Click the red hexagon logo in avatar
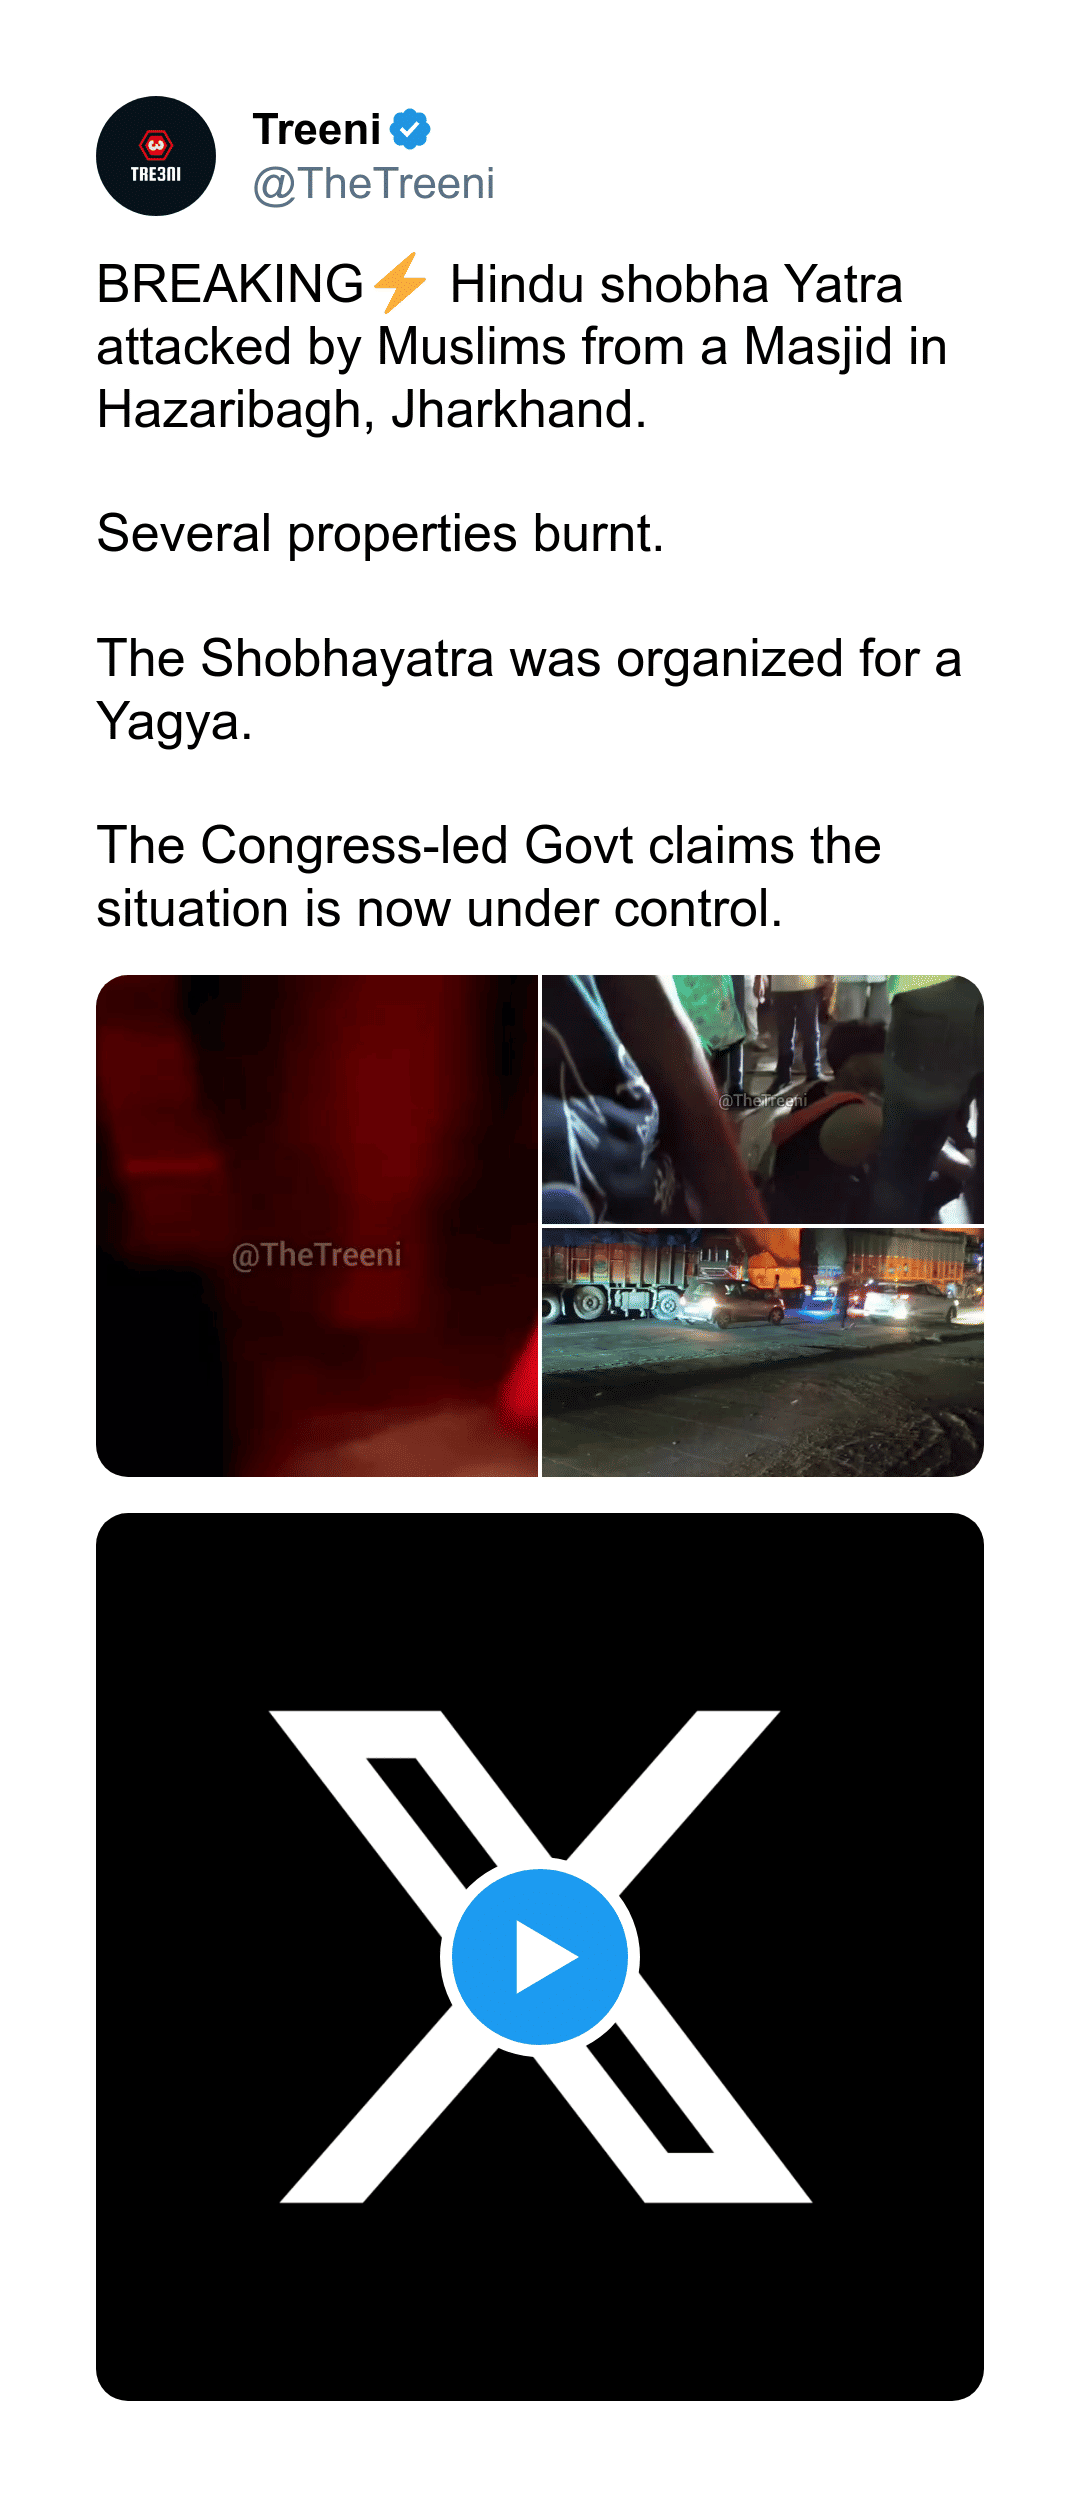Viewport: 1080px width, 2497px height. click(x=156, y=145)
